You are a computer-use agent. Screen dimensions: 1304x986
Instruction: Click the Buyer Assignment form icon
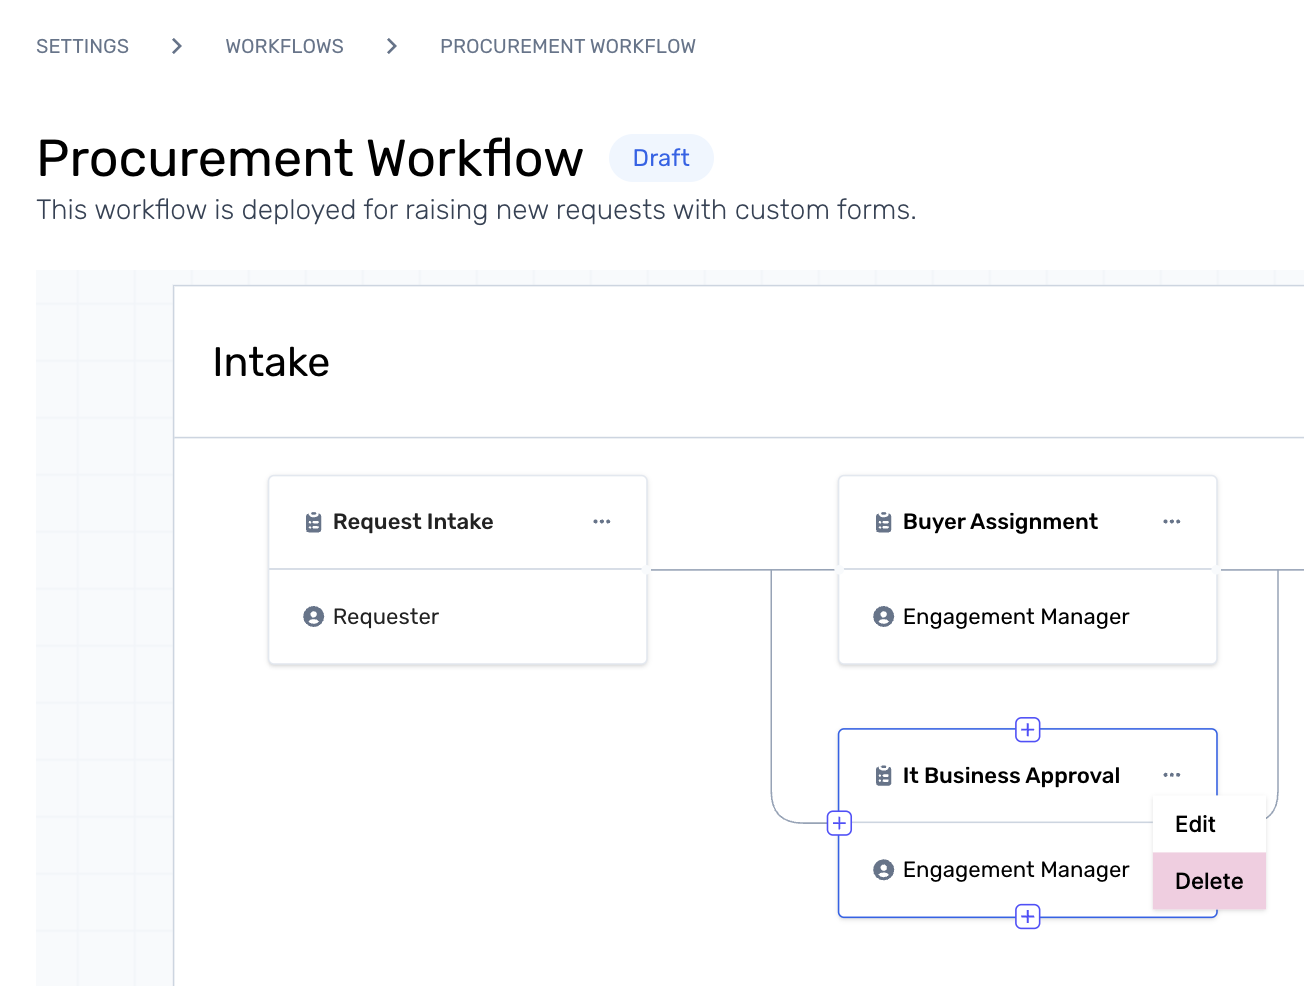883,522
